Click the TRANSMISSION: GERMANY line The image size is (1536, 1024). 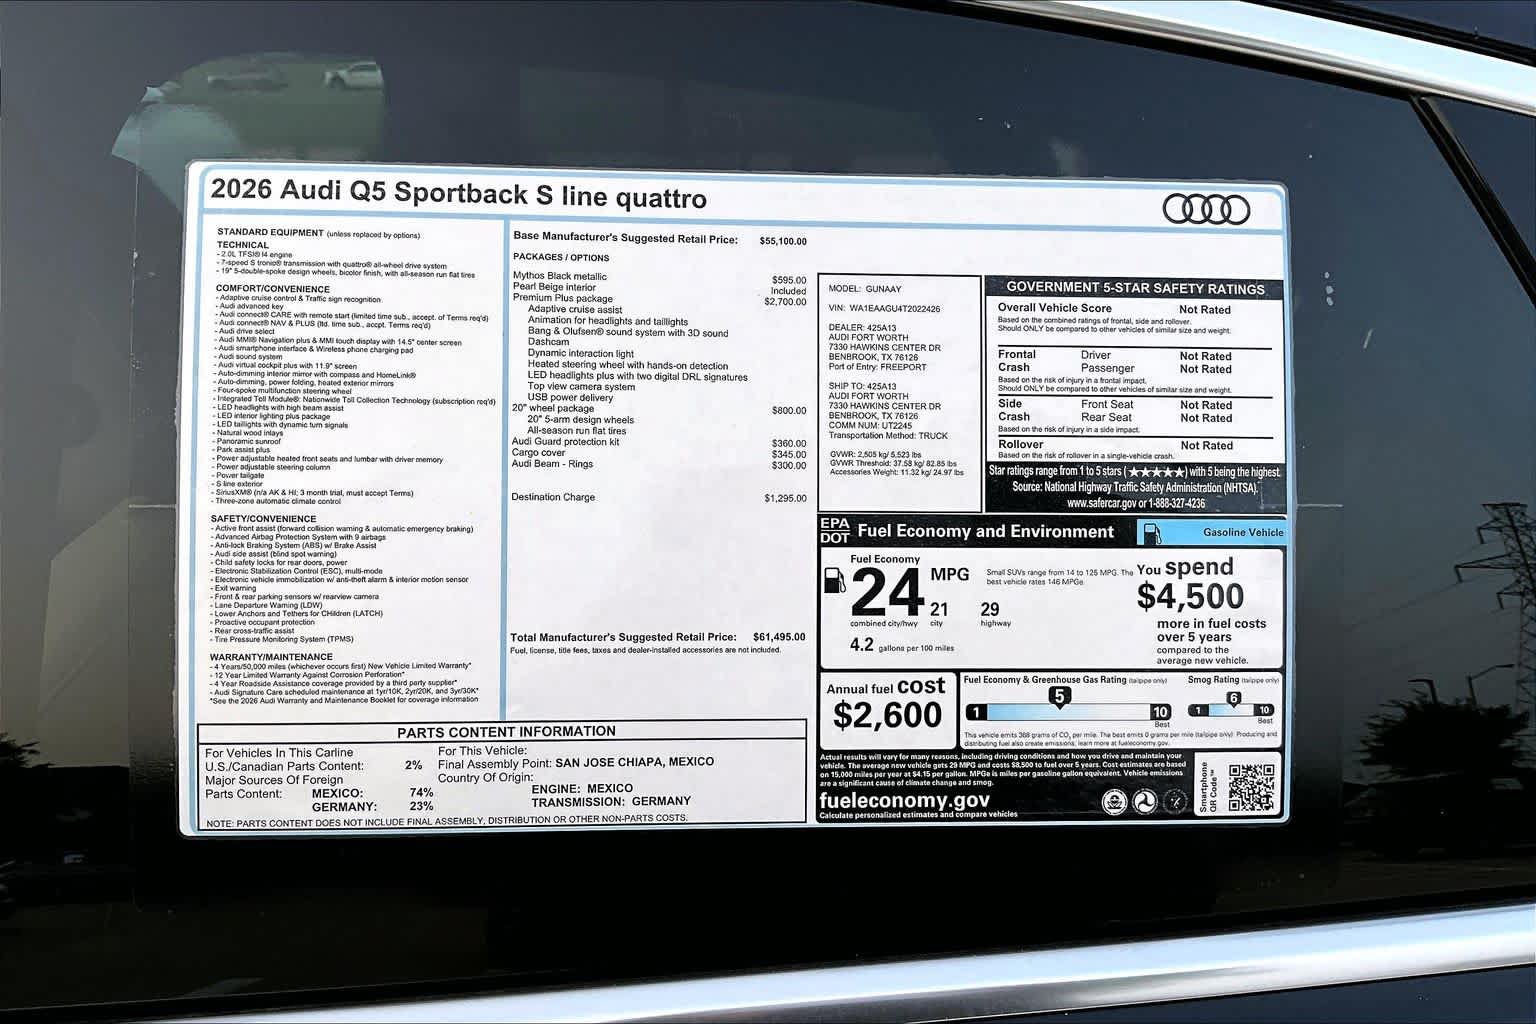tap(611, 801)
